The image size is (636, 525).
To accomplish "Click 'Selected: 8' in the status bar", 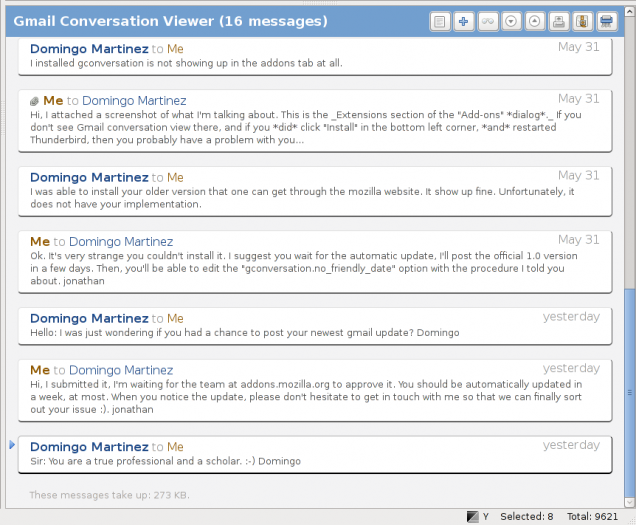I will pos(526,516).
